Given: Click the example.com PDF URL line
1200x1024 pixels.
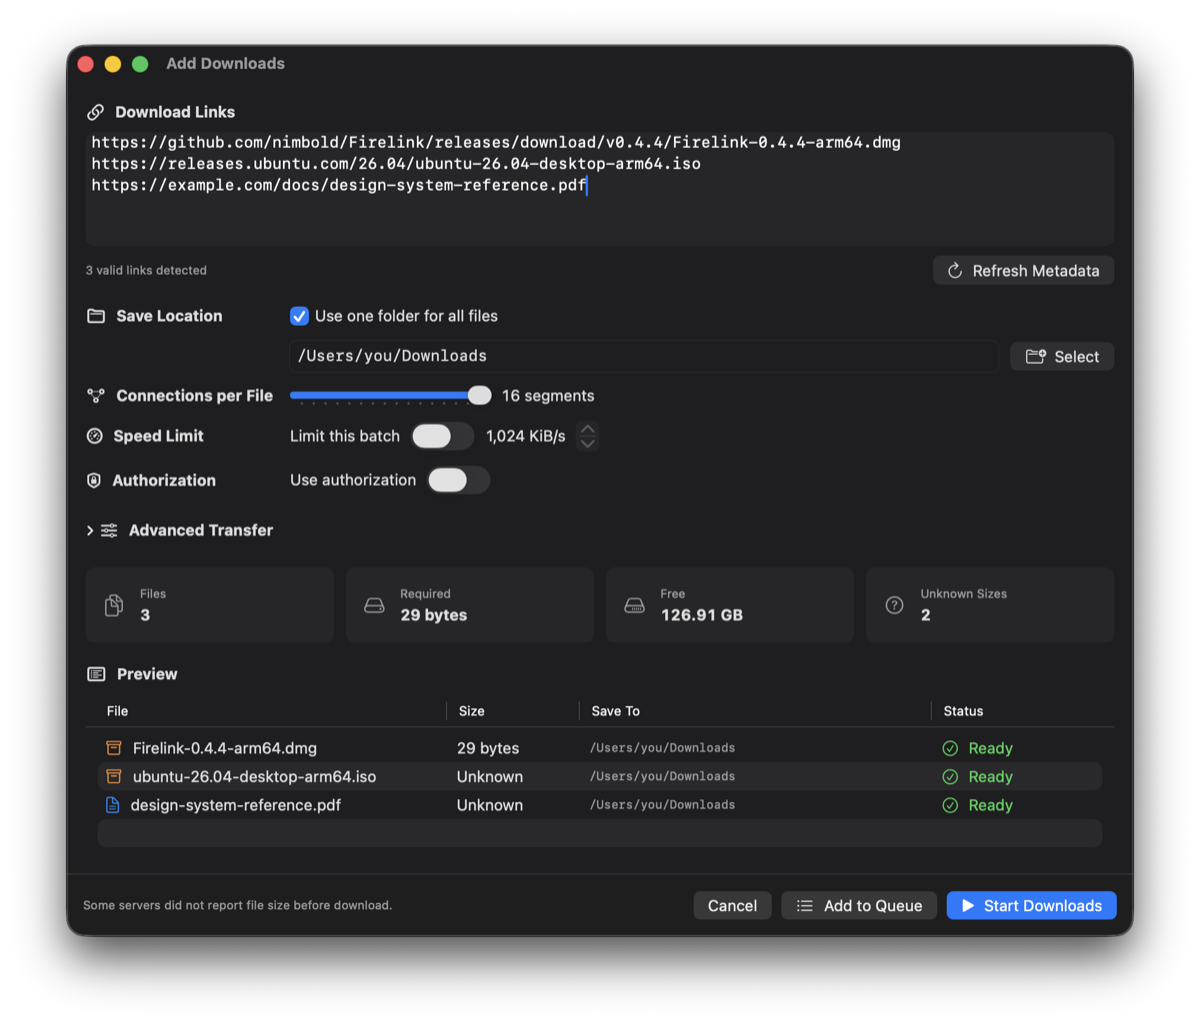Looking at the screenshot, I should (339, 185).
